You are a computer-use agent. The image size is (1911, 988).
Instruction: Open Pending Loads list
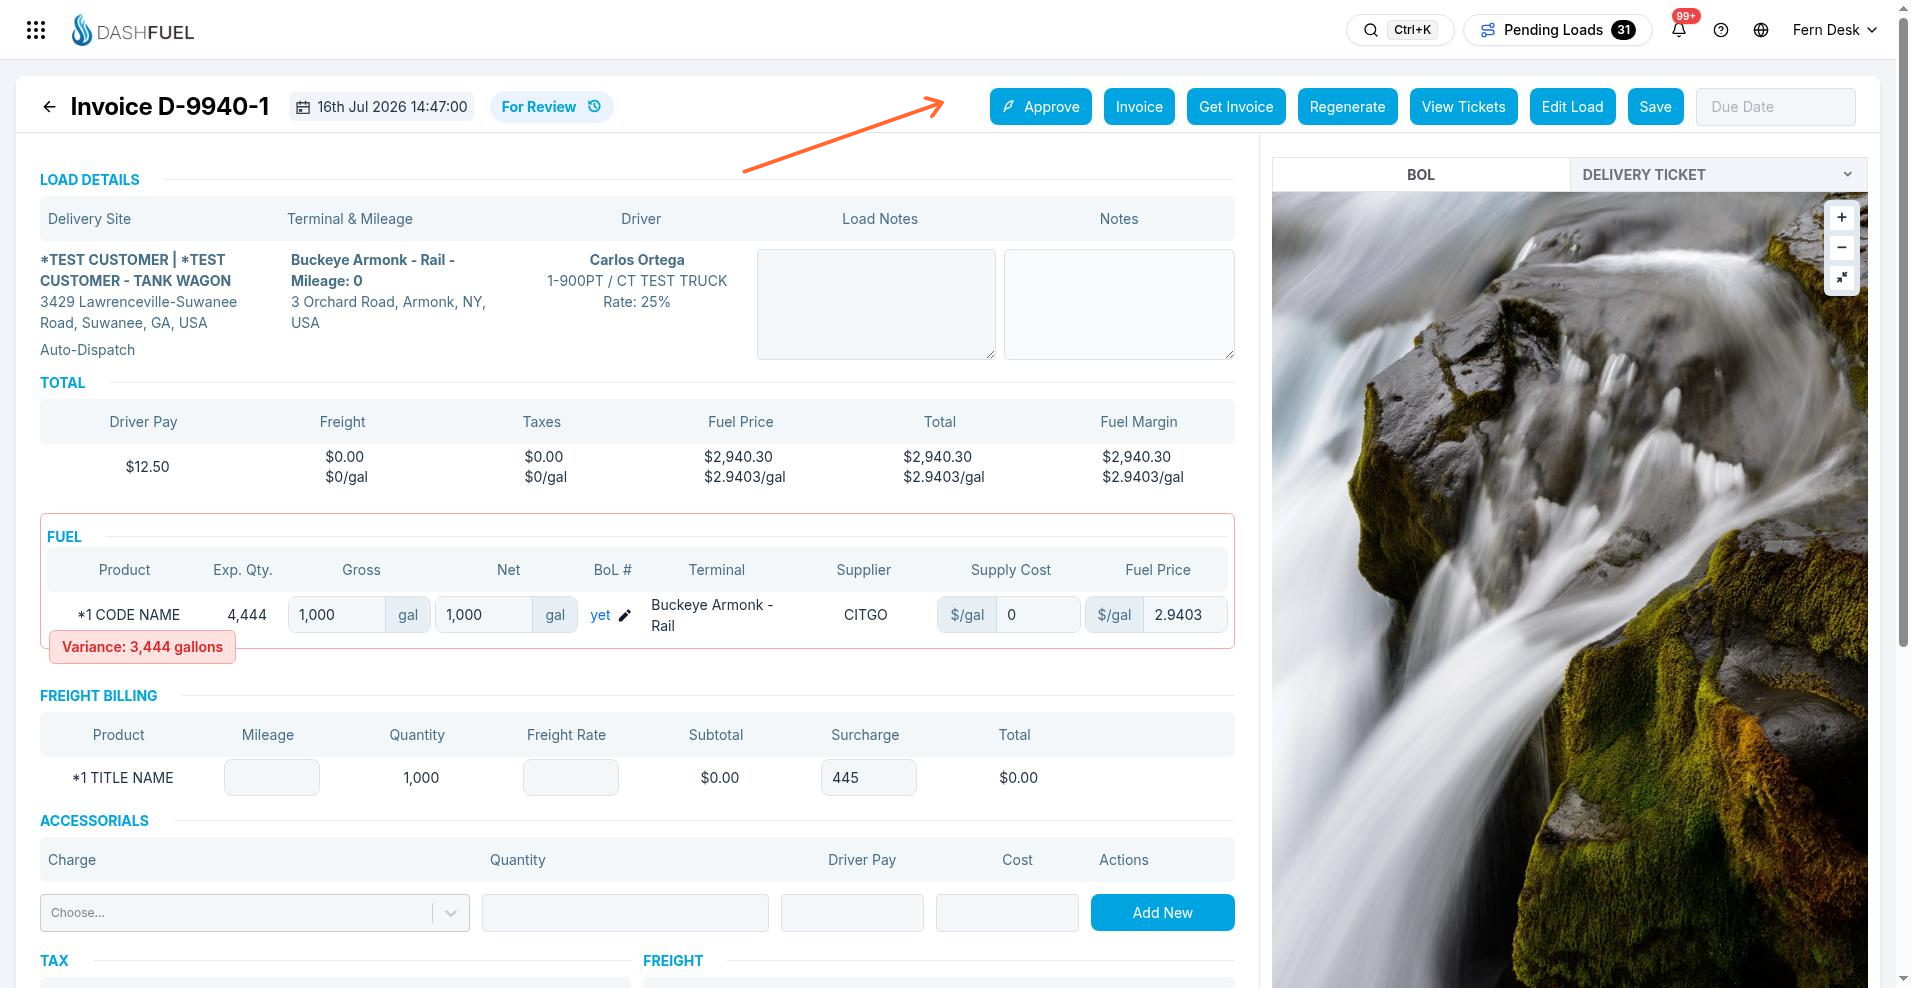click(x=1557, y=30)
